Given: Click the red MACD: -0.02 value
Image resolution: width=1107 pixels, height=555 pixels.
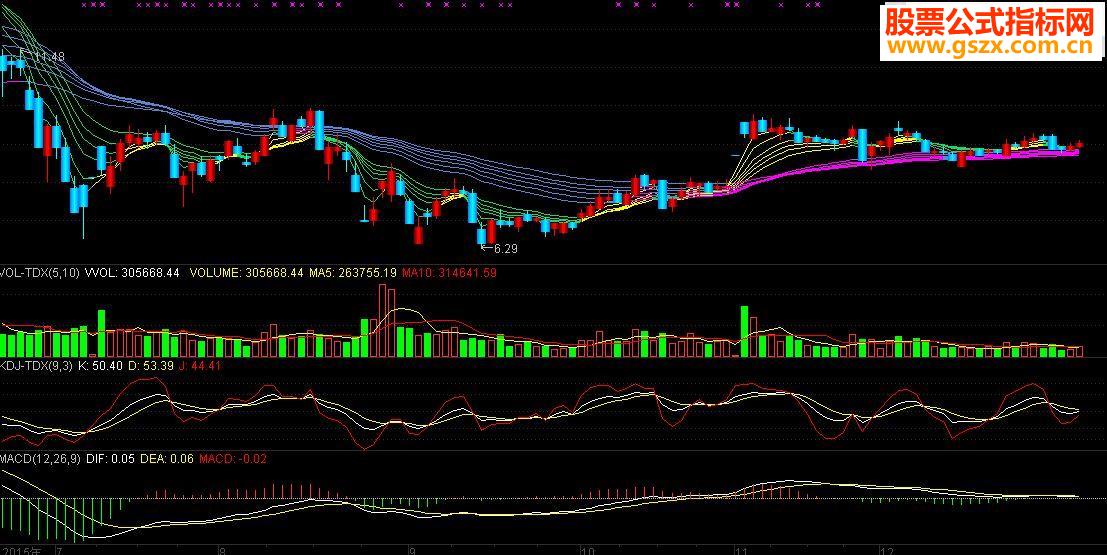Looking at the screenshot, I should (233, 459).
